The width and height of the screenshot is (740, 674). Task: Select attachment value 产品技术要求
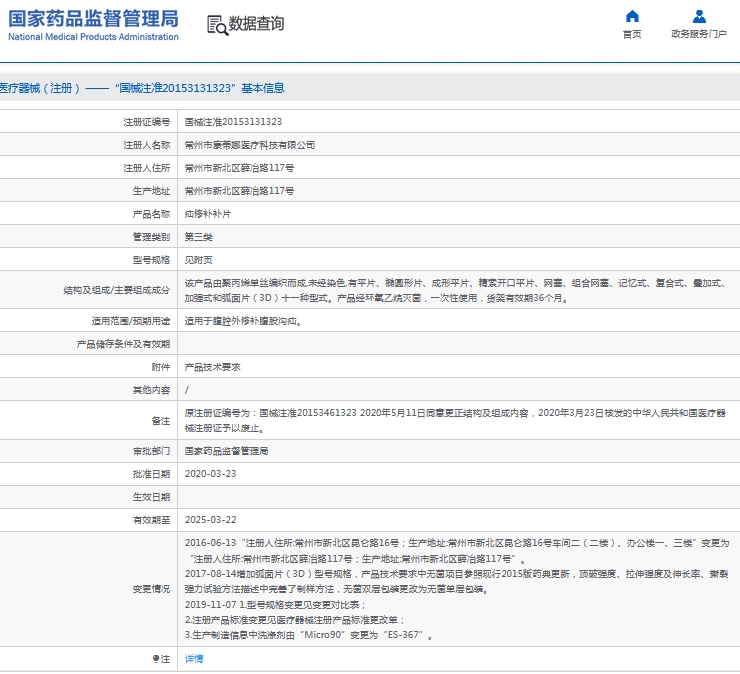(x=212, y=367)
